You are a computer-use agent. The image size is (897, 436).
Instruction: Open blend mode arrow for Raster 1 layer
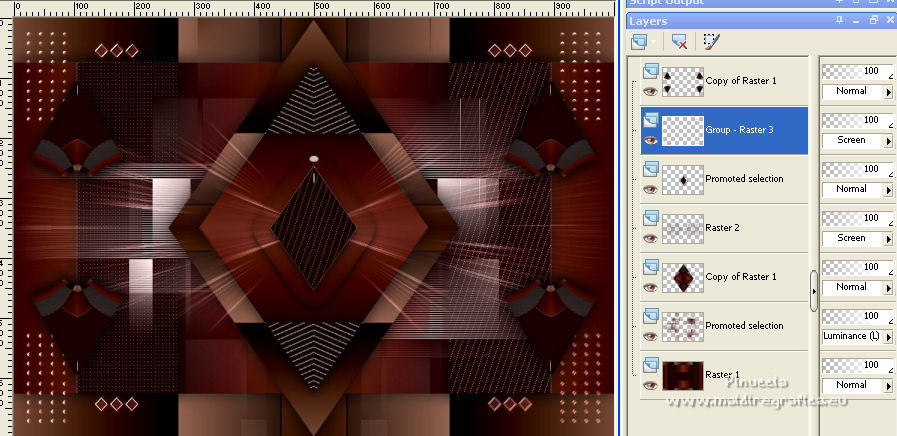(x=888, y=386)
